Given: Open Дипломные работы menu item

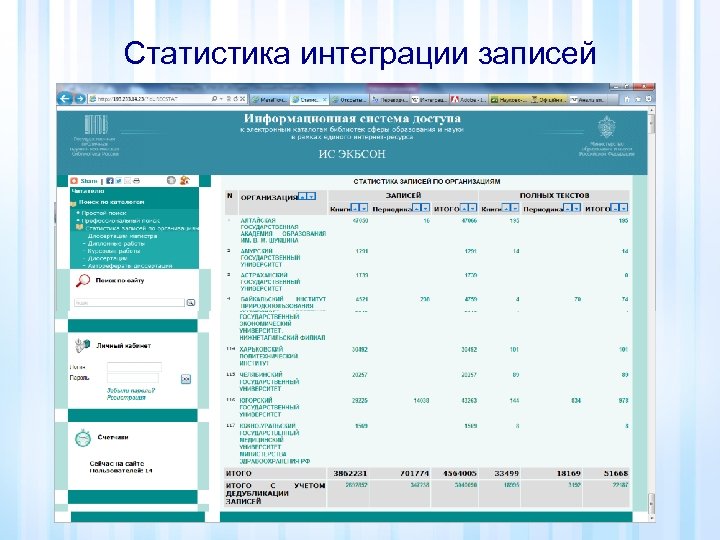Looking at the screenshot, I should pyautogui.click(x=116, y=243).
